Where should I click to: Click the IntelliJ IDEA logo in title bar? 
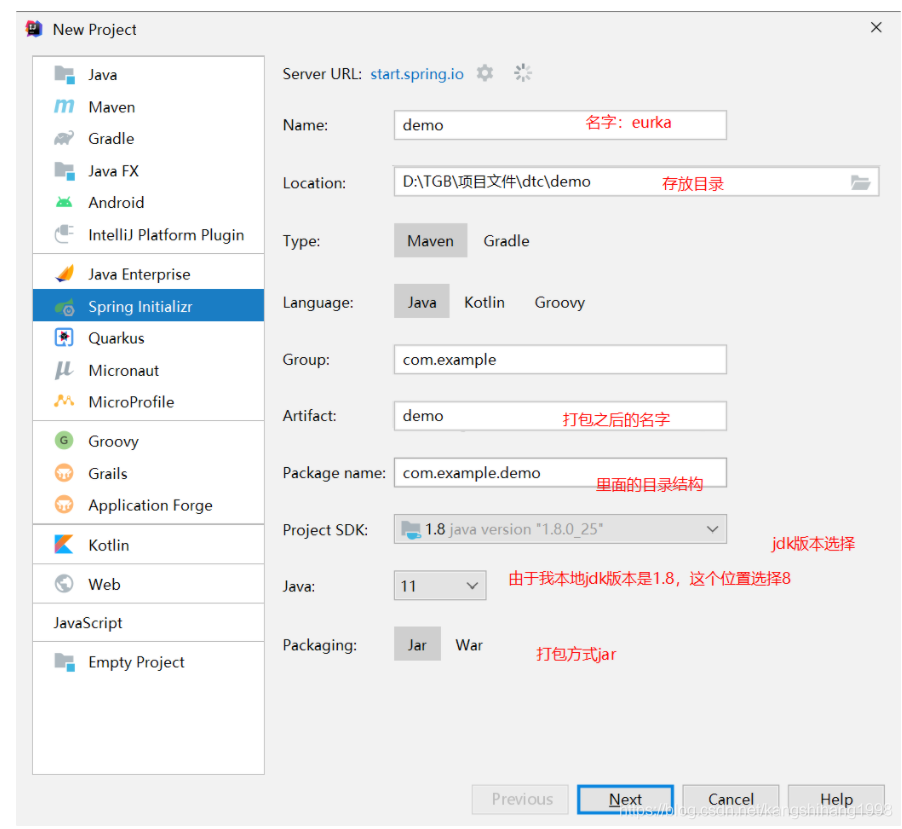(35, 29)
